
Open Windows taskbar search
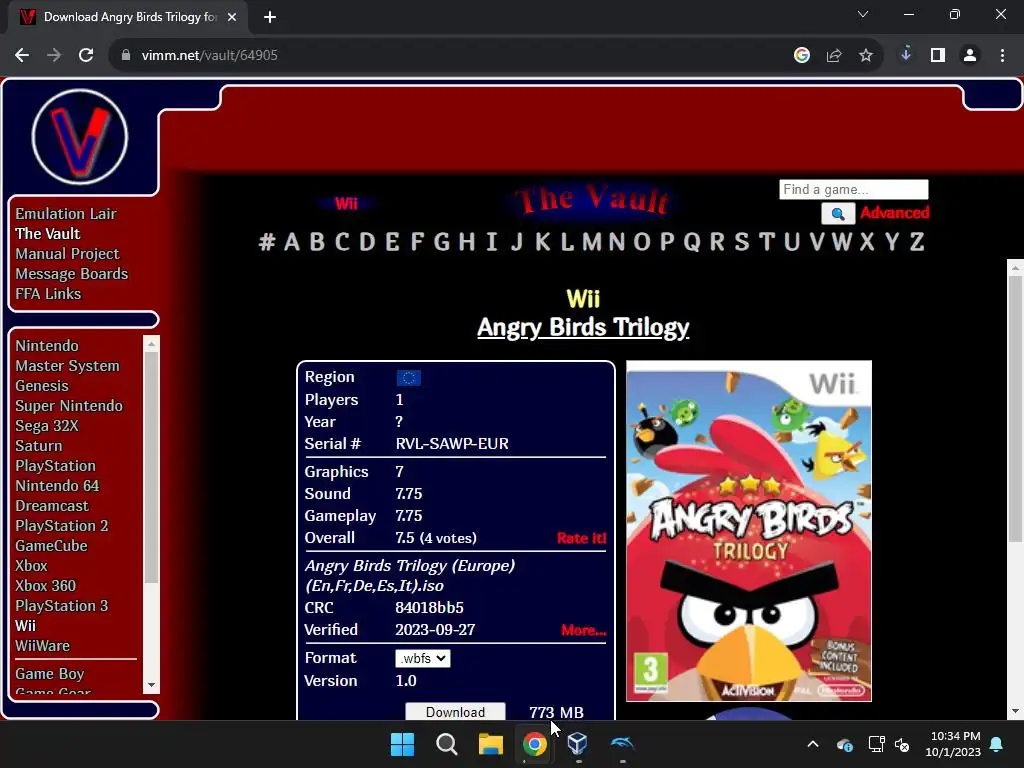tap(447, 744)
